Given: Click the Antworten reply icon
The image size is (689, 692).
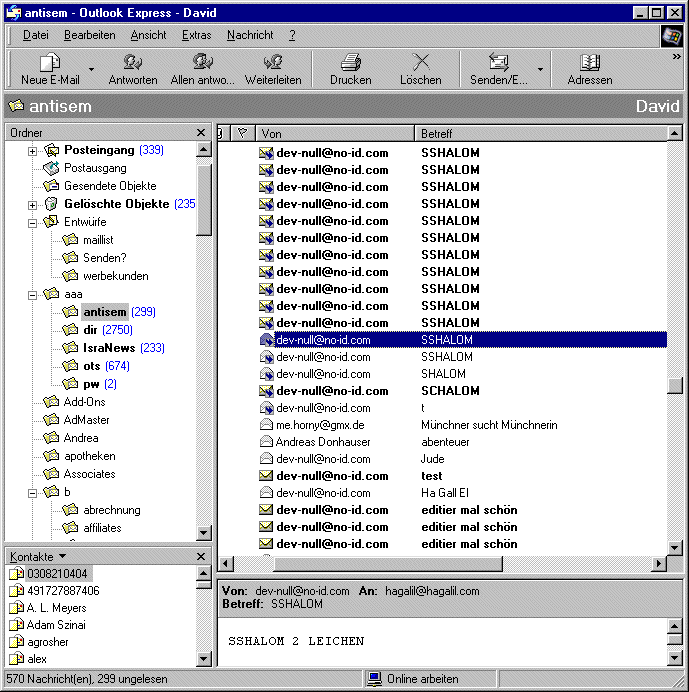Looking at the screenshot, I should point(132,63).
